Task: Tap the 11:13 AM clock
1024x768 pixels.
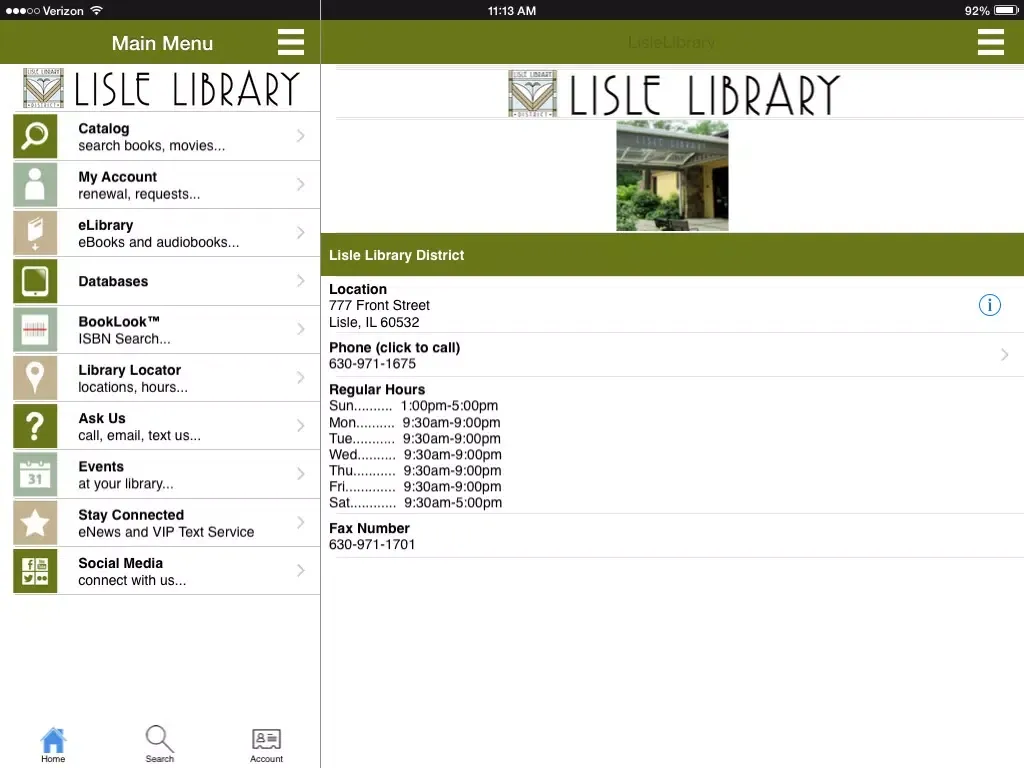Action: tap(512, 10)
